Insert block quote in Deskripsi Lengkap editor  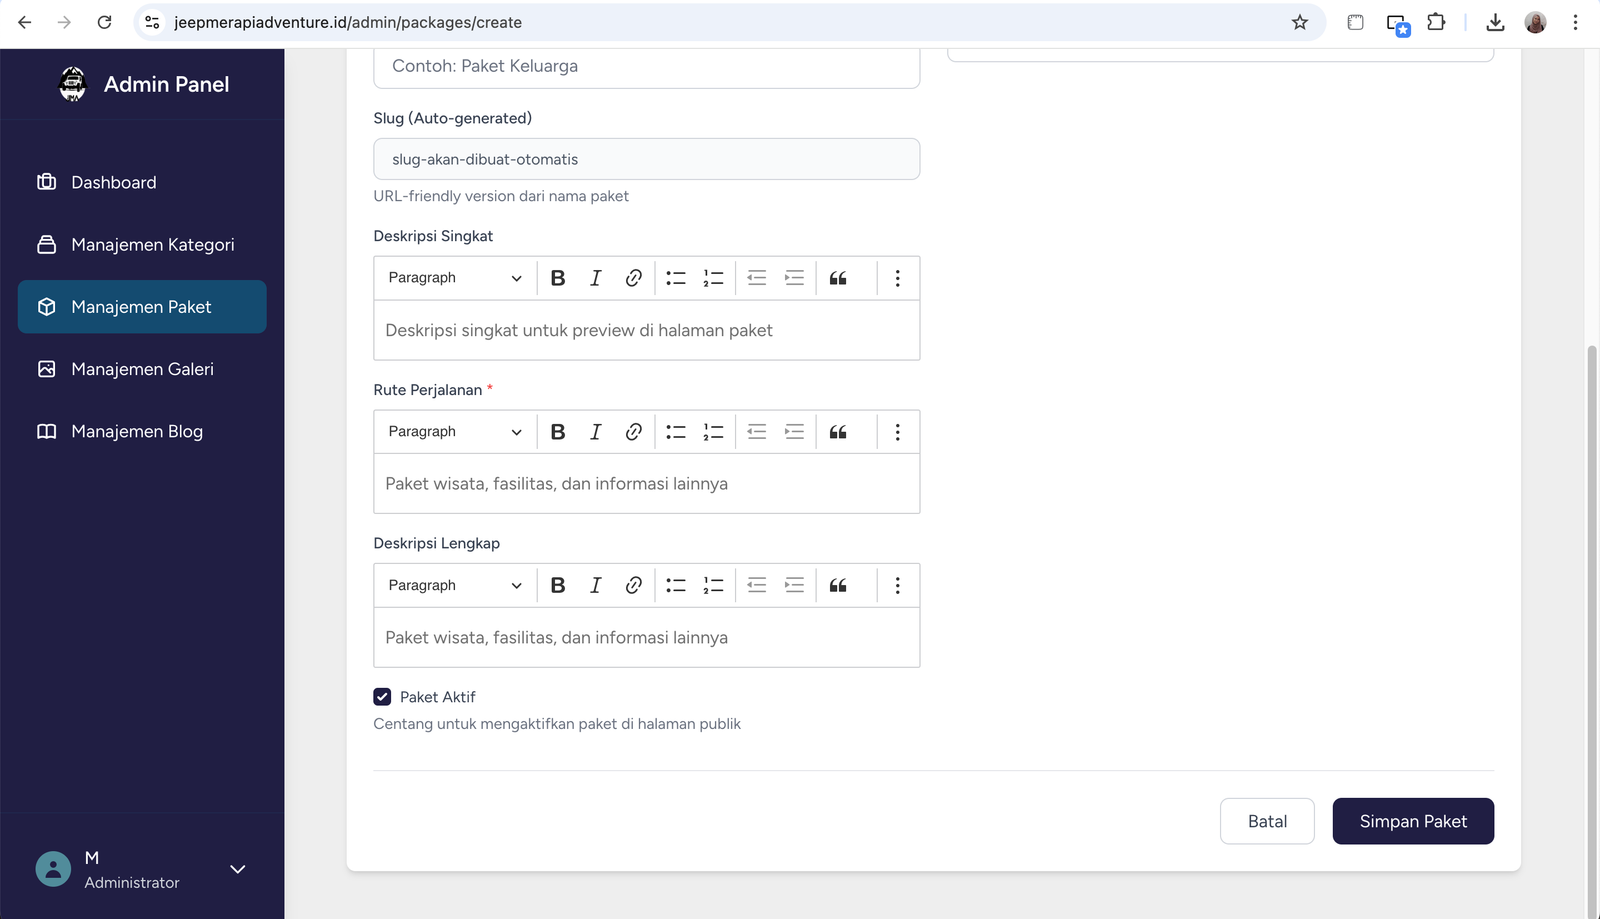tap(838, 586)
